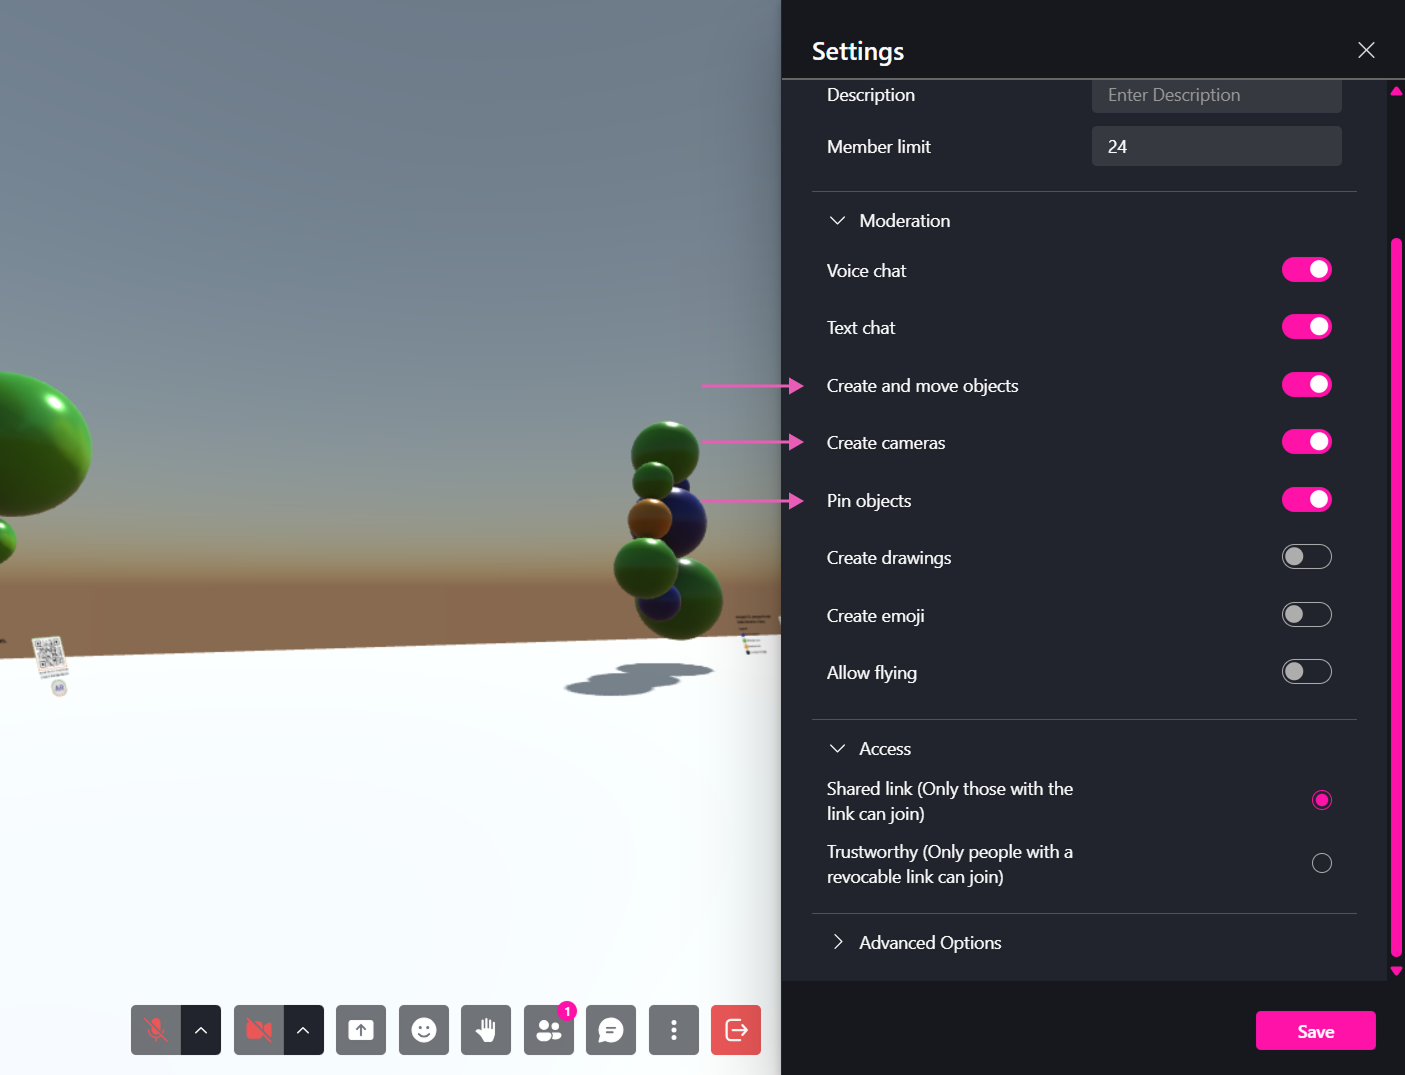Enable Create drawings permission

[1306, 556]
